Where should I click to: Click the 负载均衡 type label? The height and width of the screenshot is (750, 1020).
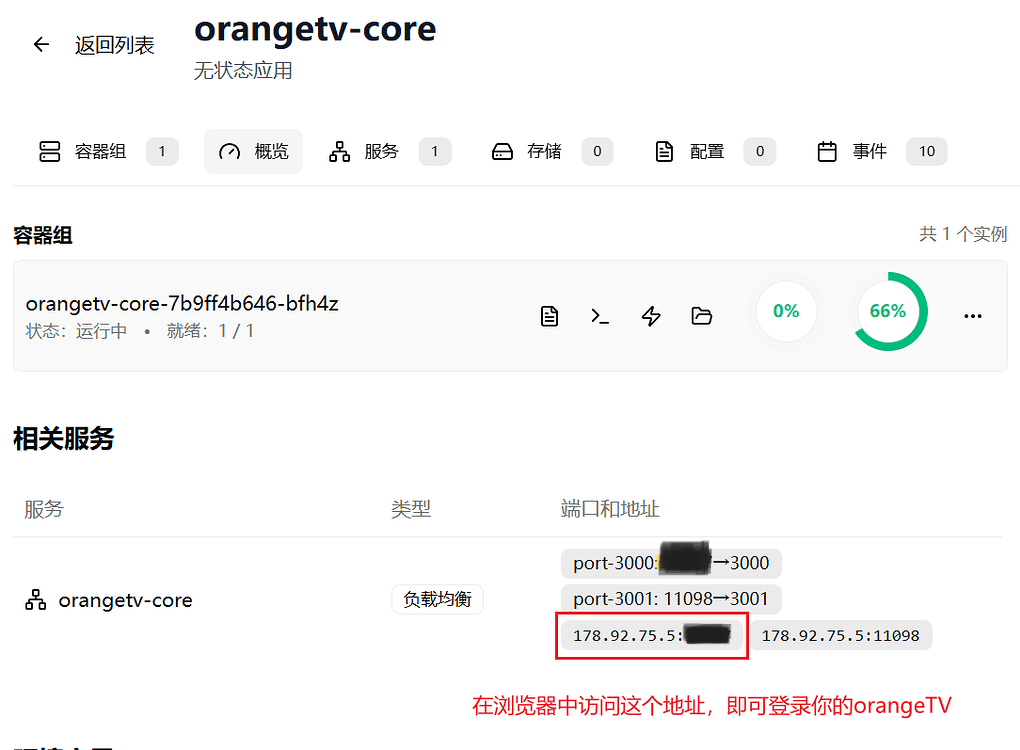[437, 599]
